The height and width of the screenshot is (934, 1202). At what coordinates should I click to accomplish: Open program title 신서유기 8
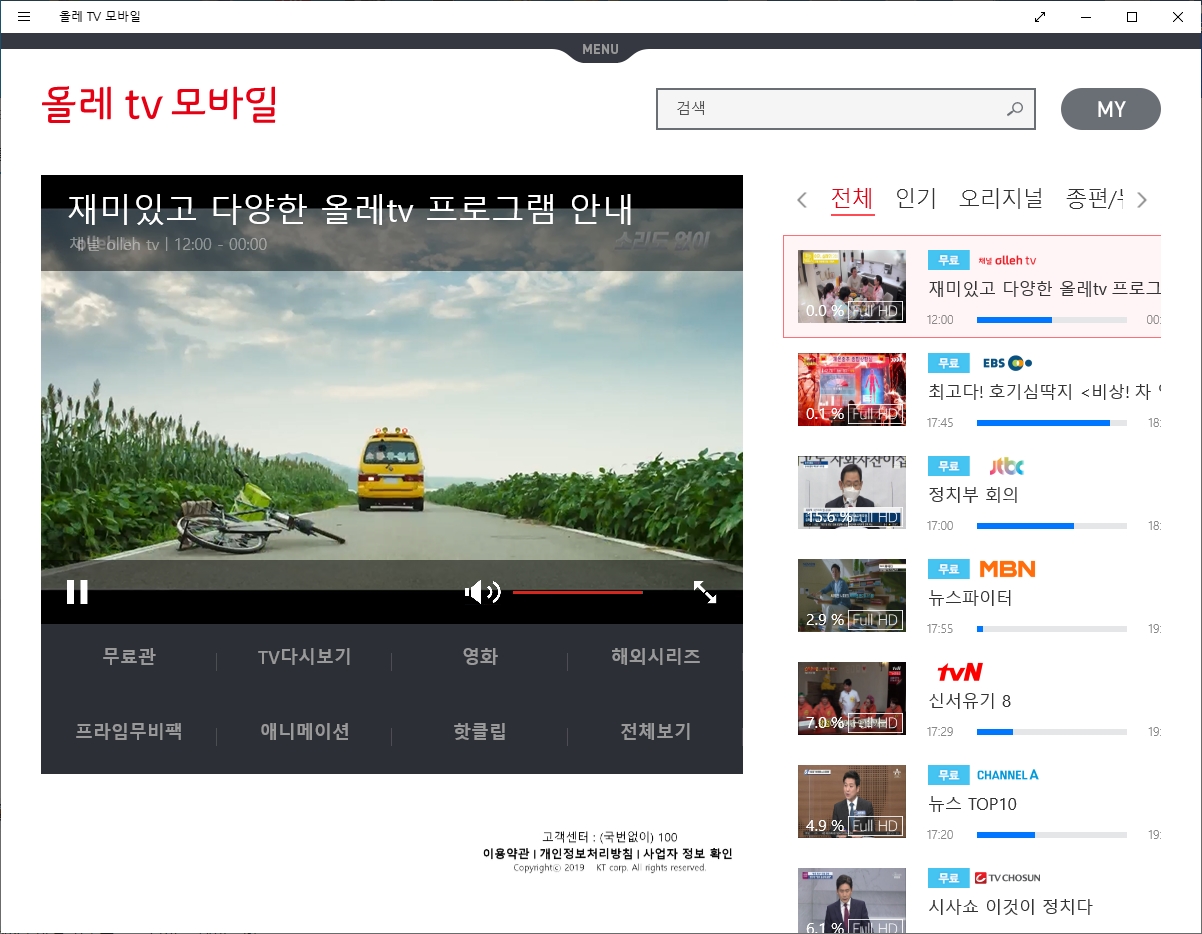[970, 701]
